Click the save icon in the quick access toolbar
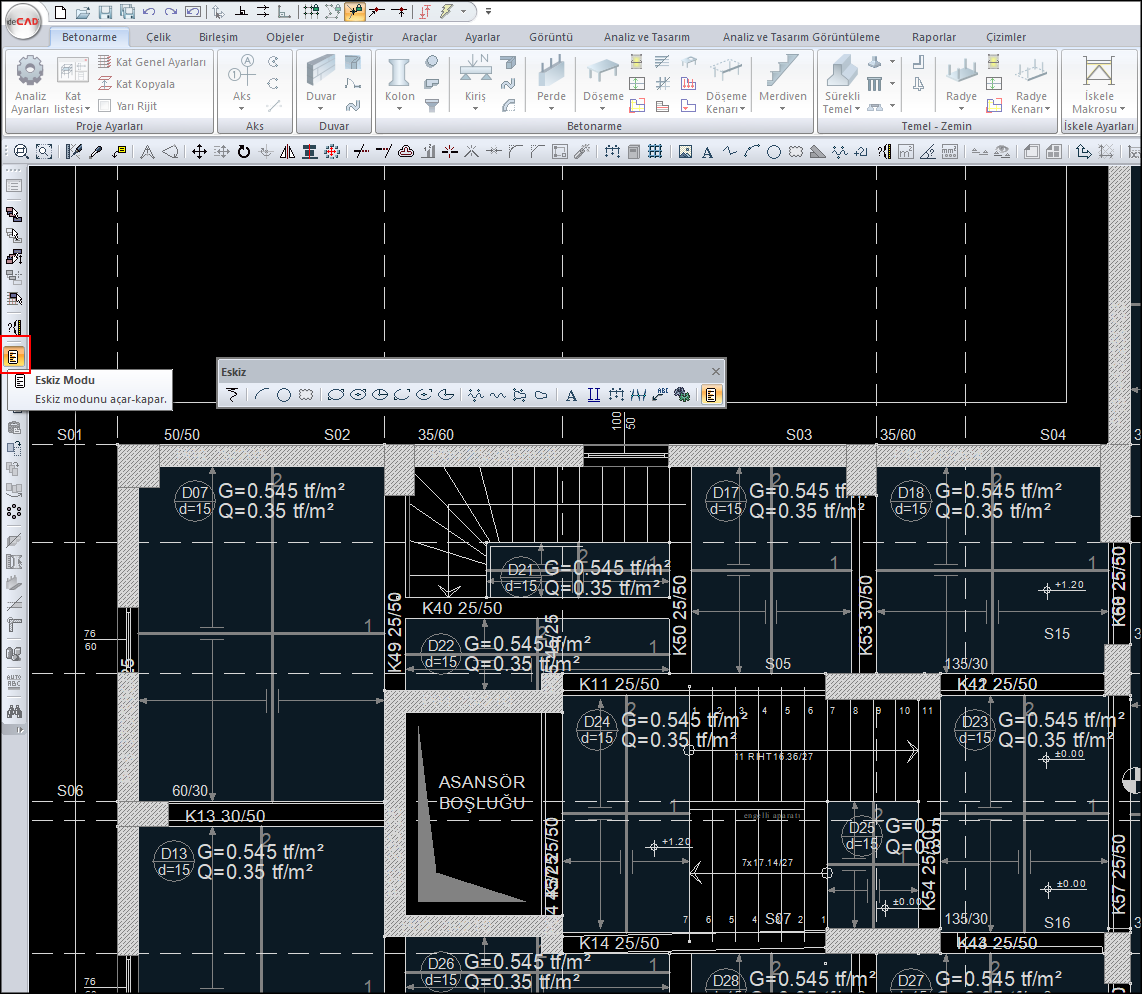 pos(105,12)
